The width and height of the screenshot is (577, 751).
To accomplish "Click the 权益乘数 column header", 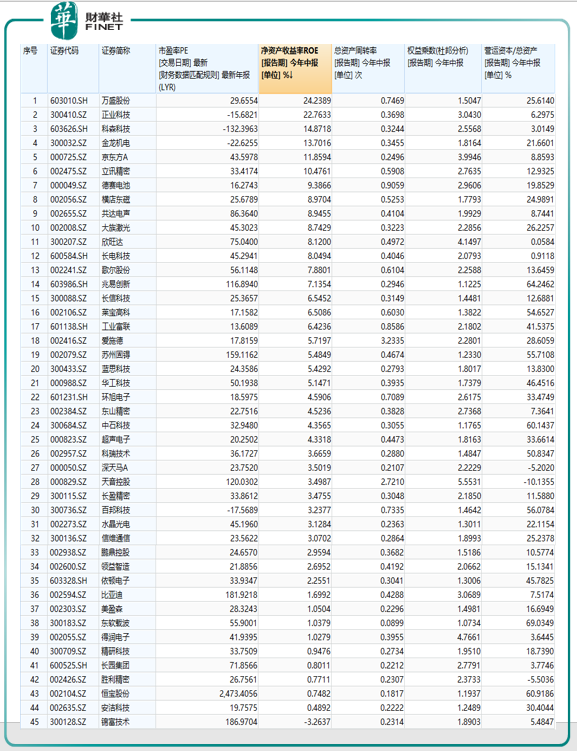I will click(443, 69).
